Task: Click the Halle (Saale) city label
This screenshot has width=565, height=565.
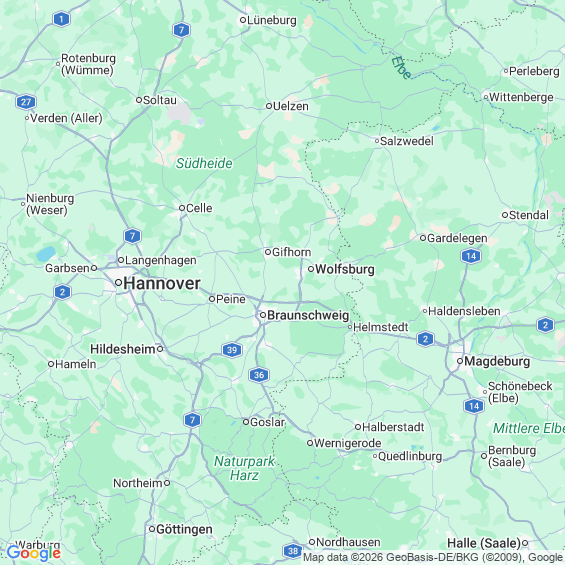Action: (484, 543)
